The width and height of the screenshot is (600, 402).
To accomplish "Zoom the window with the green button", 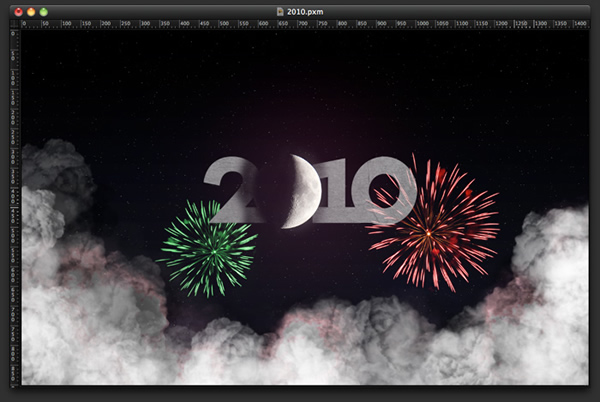I will pyautogui.click(x=44, y=12).
